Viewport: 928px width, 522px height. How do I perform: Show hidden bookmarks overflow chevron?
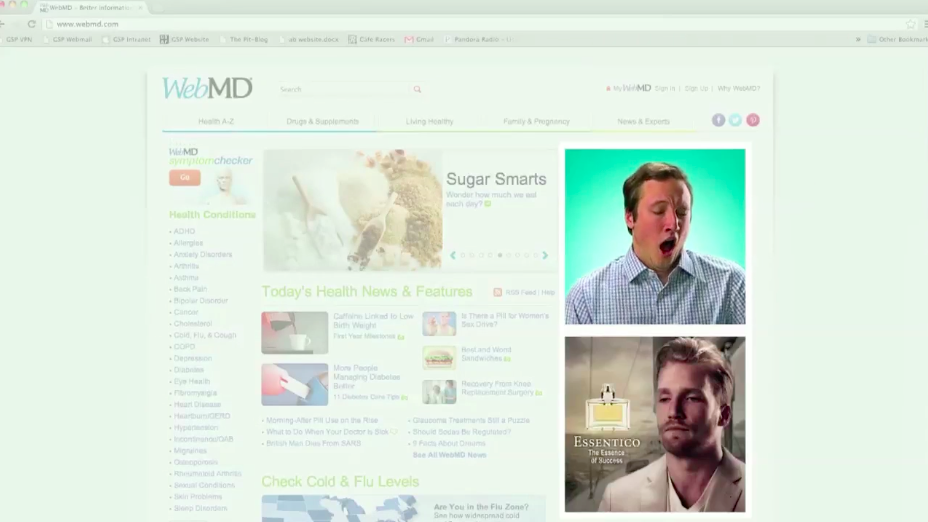pyautogui.click(x=858, y=39)
